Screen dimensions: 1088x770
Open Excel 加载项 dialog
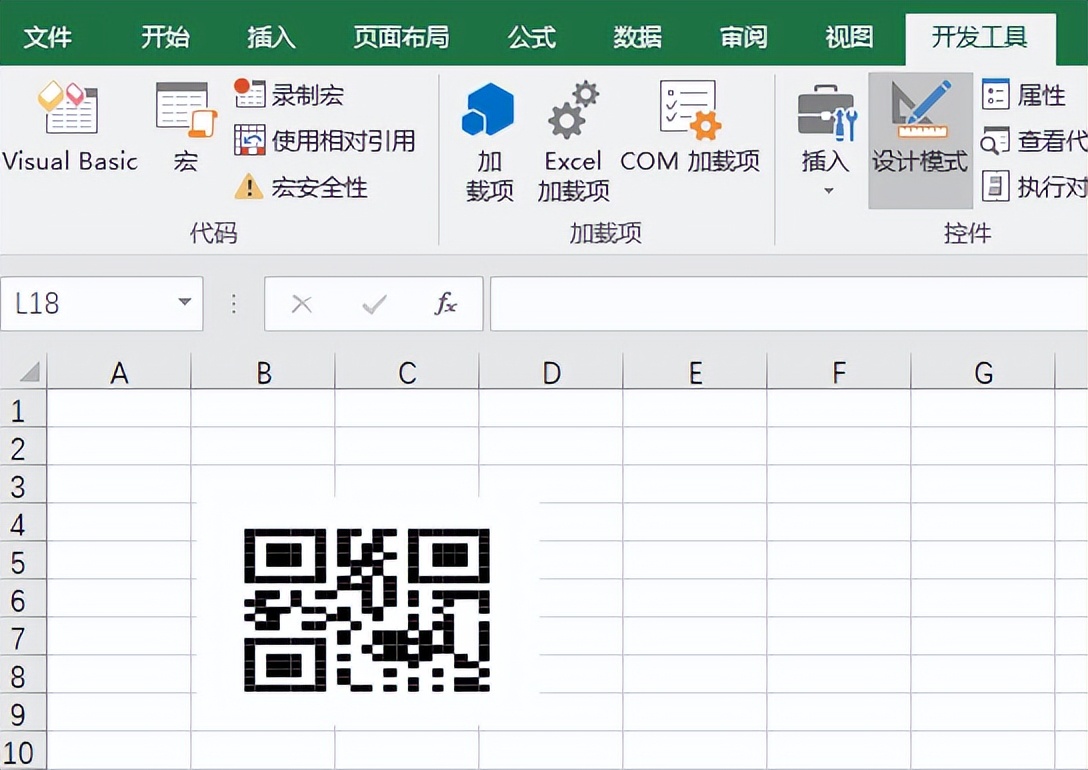573,142
